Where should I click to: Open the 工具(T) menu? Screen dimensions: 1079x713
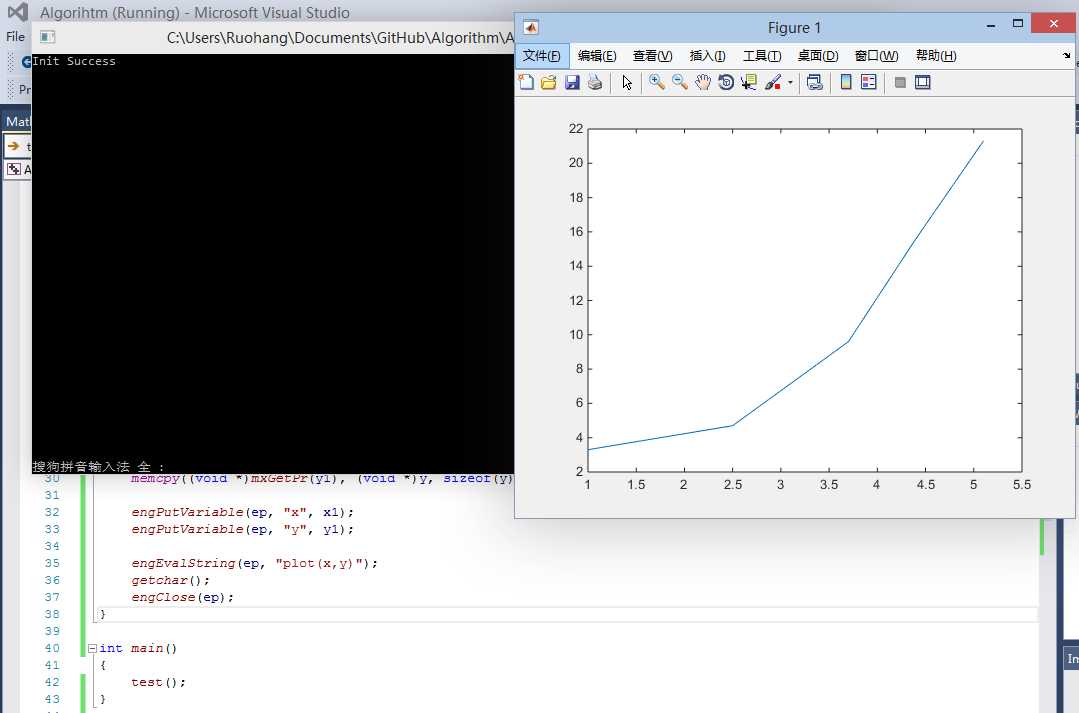[x=762, y=56]
